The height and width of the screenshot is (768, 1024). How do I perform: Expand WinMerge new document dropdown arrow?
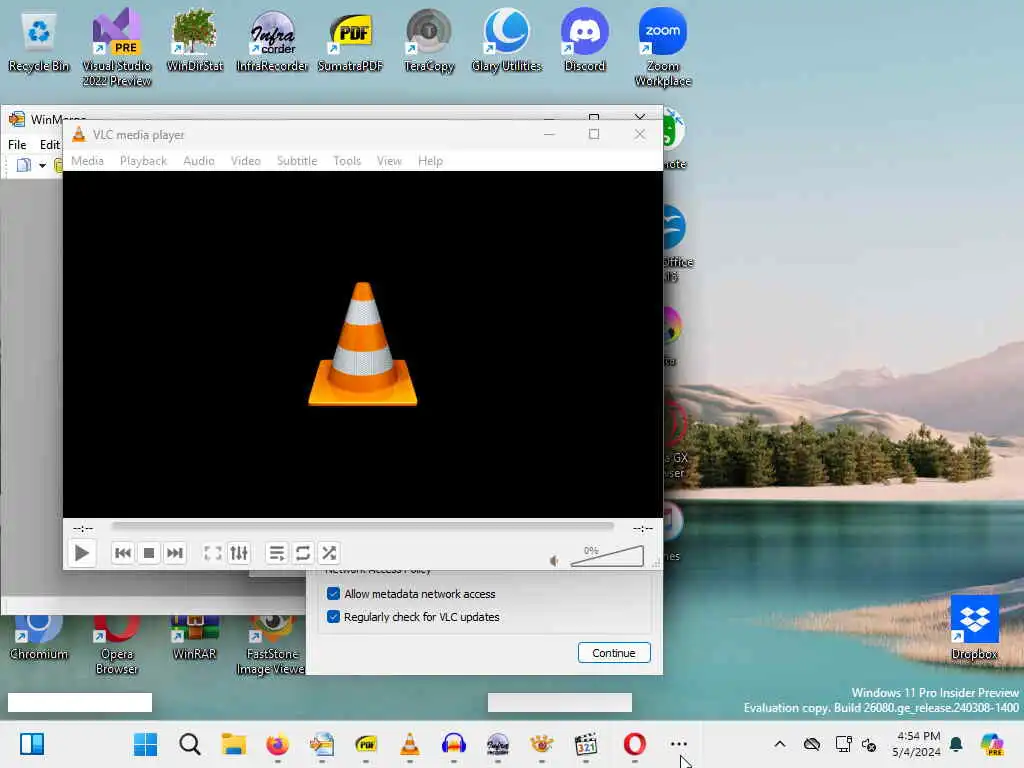pyautogui.click(x=42, y=165)
